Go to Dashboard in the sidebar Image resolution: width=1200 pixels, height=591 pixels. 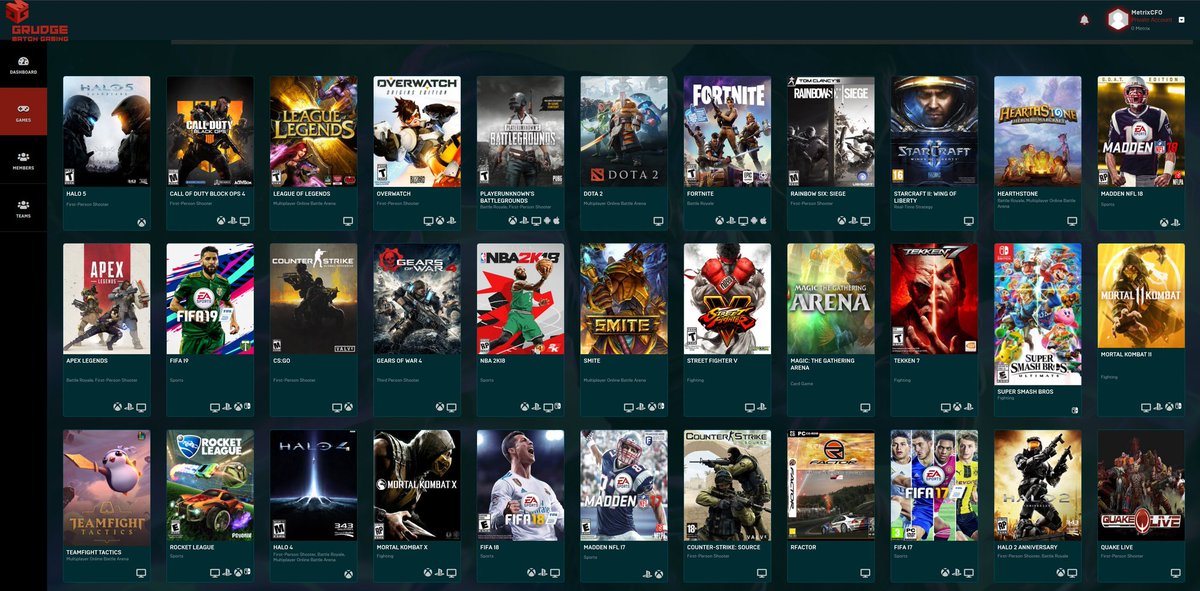click(23, 65)
